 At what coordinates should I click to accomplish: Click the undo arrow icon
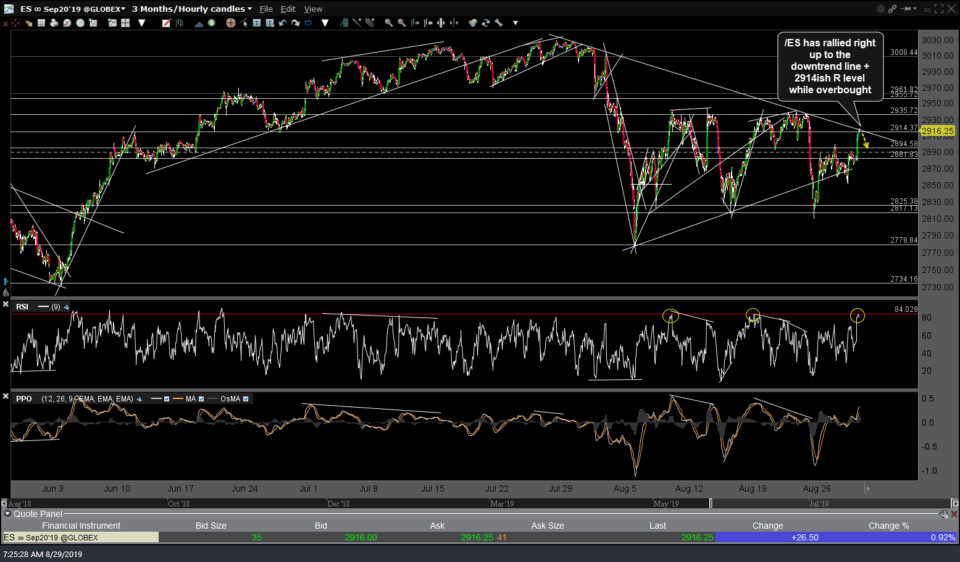click(x=283, y=23)
